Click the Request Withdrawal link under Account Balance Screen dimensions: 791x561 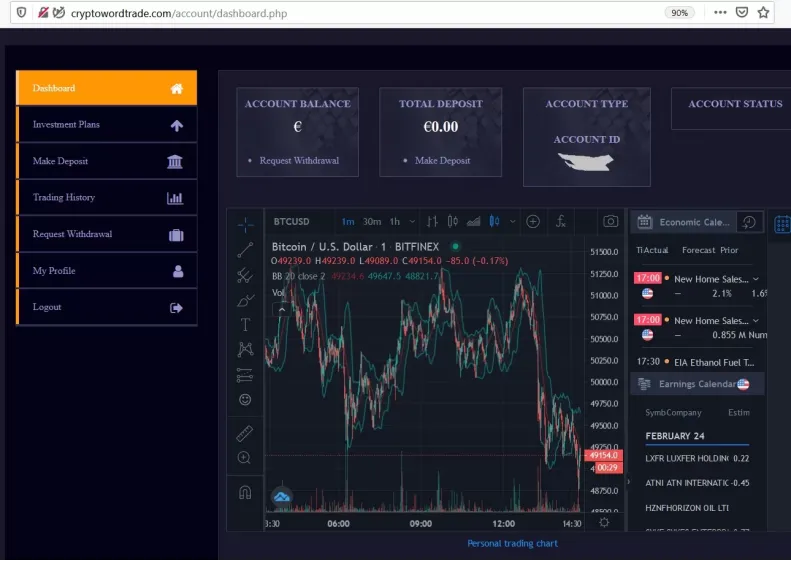coord(299,160)
